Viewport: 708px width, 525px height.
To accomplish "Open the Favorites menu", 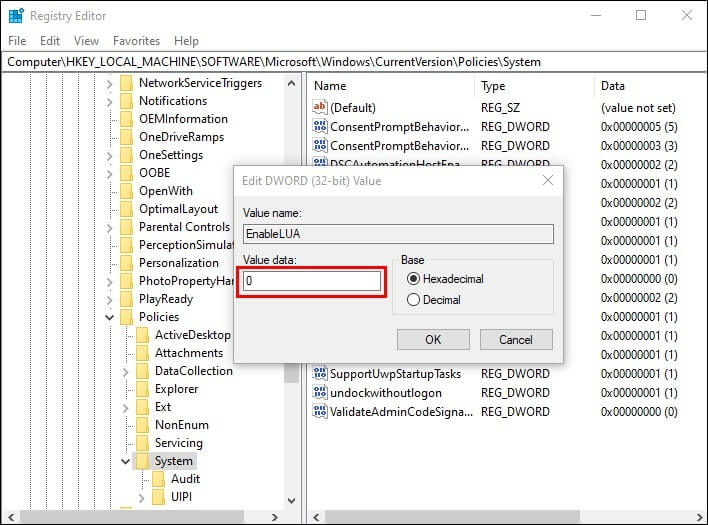I will (136, 41).
